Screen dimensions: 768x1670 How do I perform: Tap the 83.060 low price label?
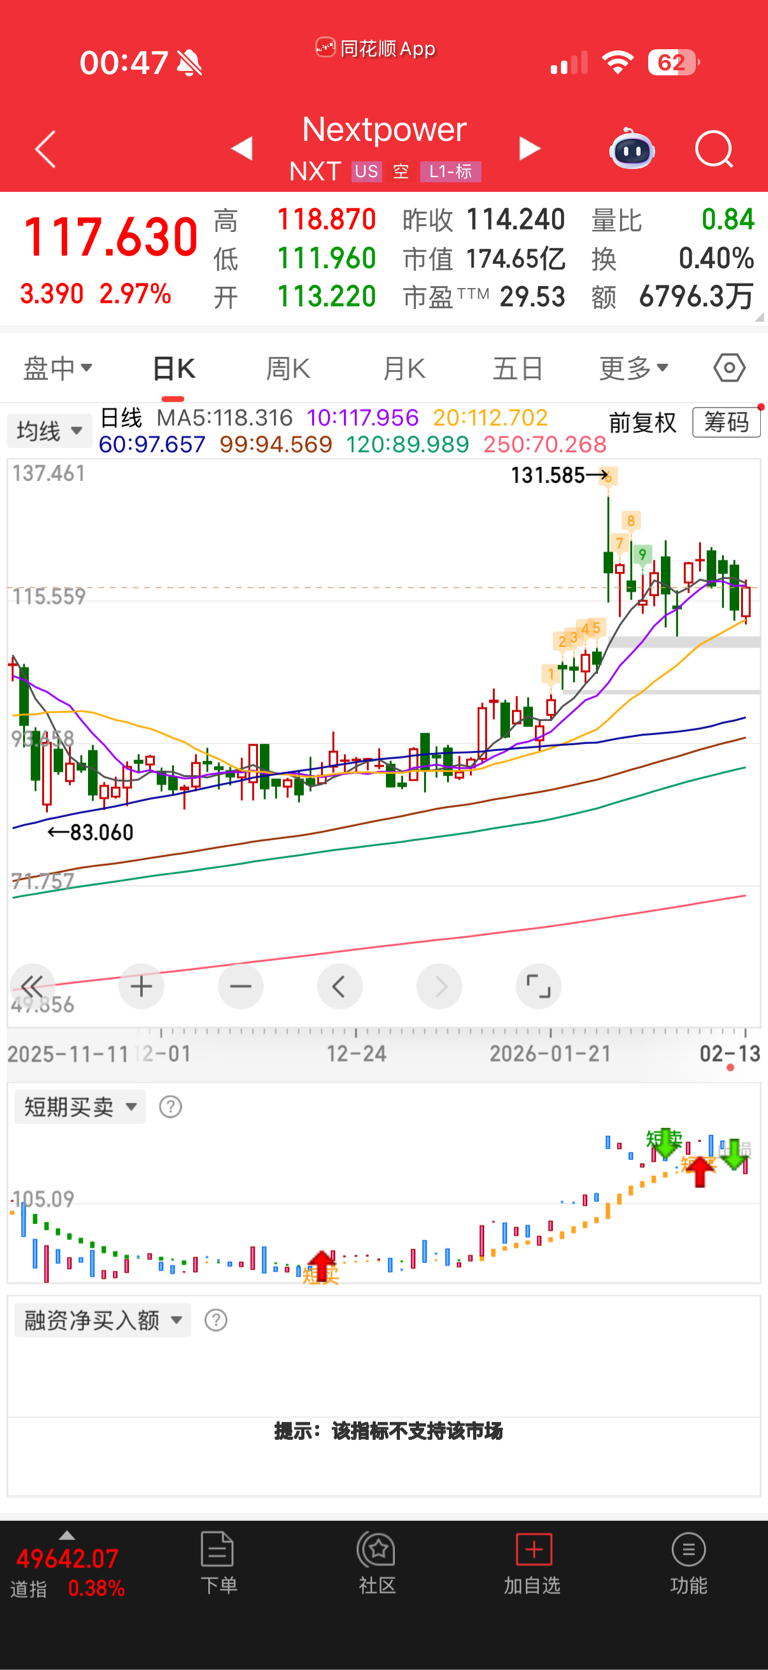pos(102,832)
